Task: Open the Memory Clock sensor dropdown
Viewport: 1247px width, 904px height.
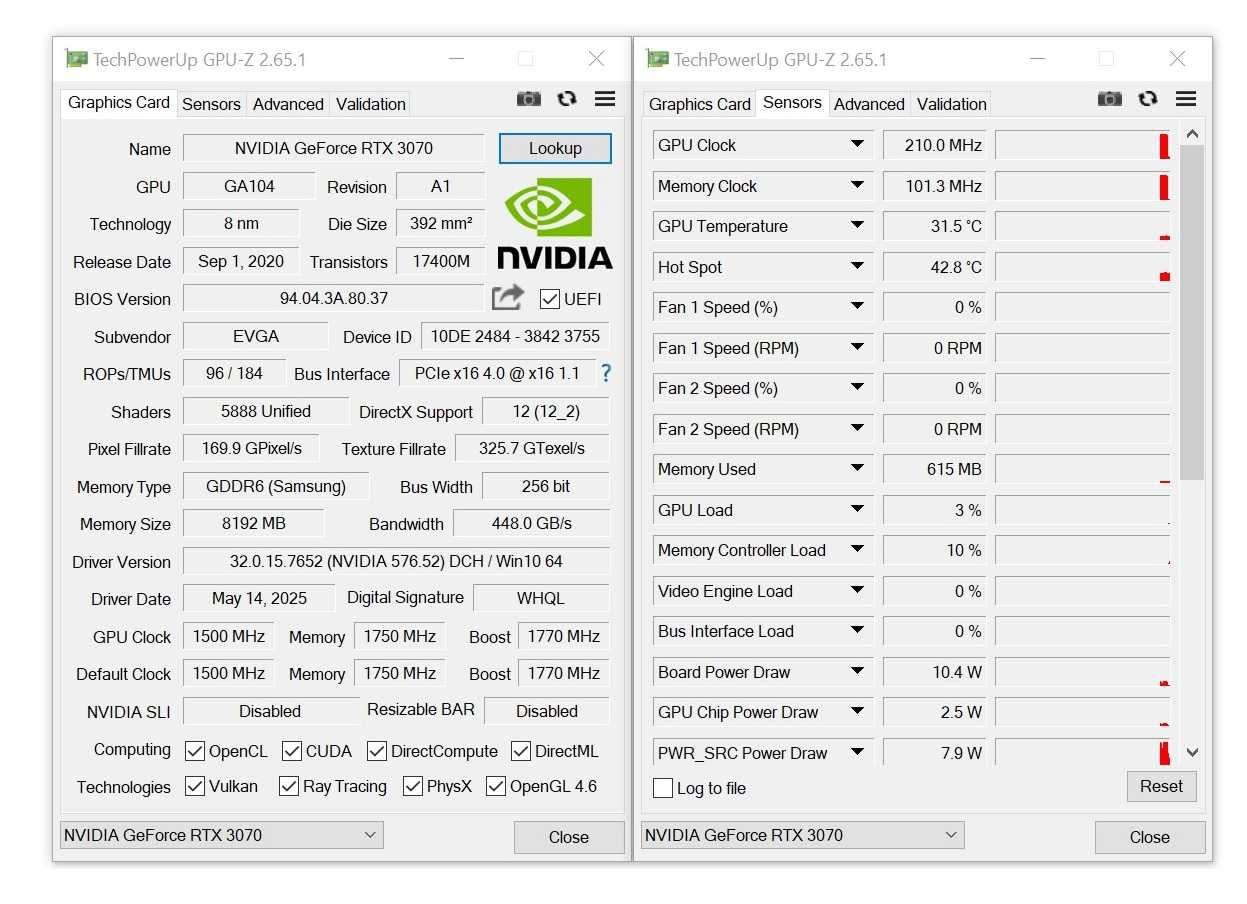Action: tap(857, 186)
